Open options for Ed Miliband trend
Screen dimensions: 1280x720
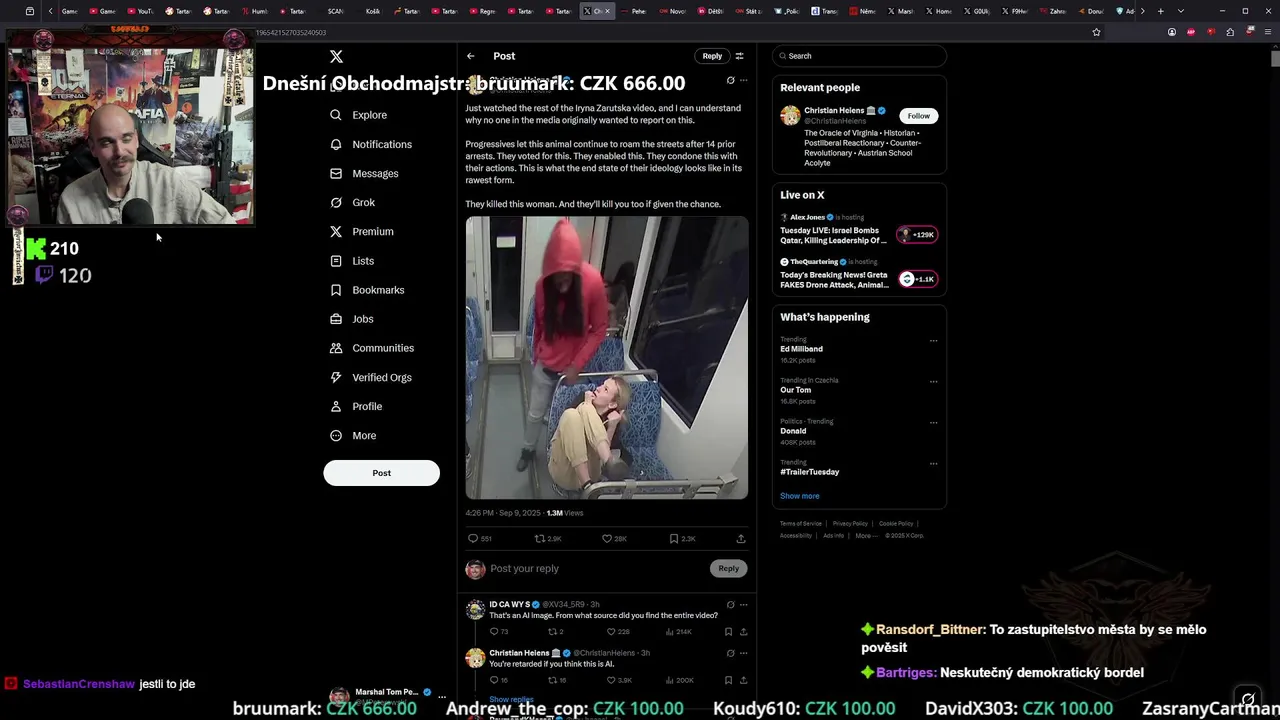(x=933, y=341)
